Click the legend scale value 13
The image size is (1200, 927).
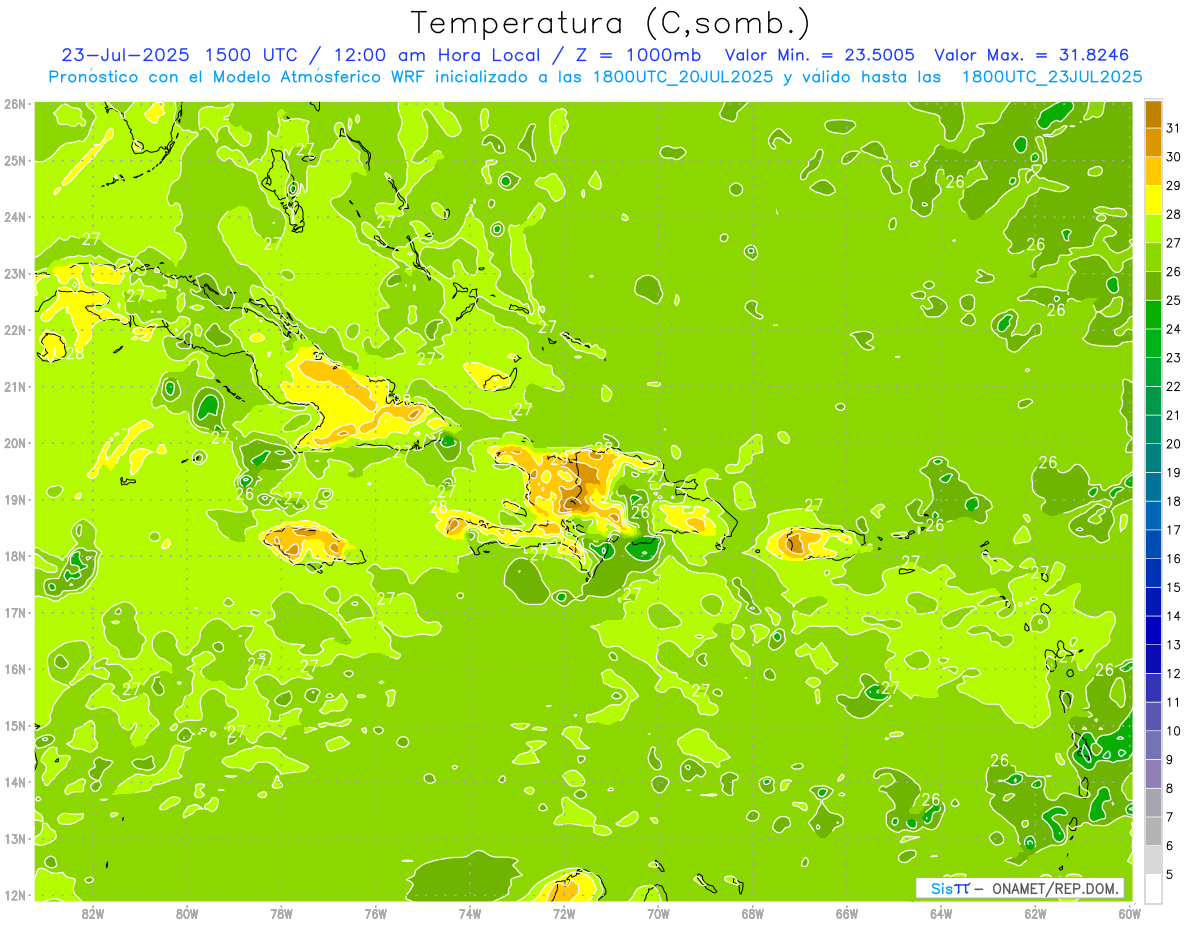pyautogui.click(x=1173, y=645)
